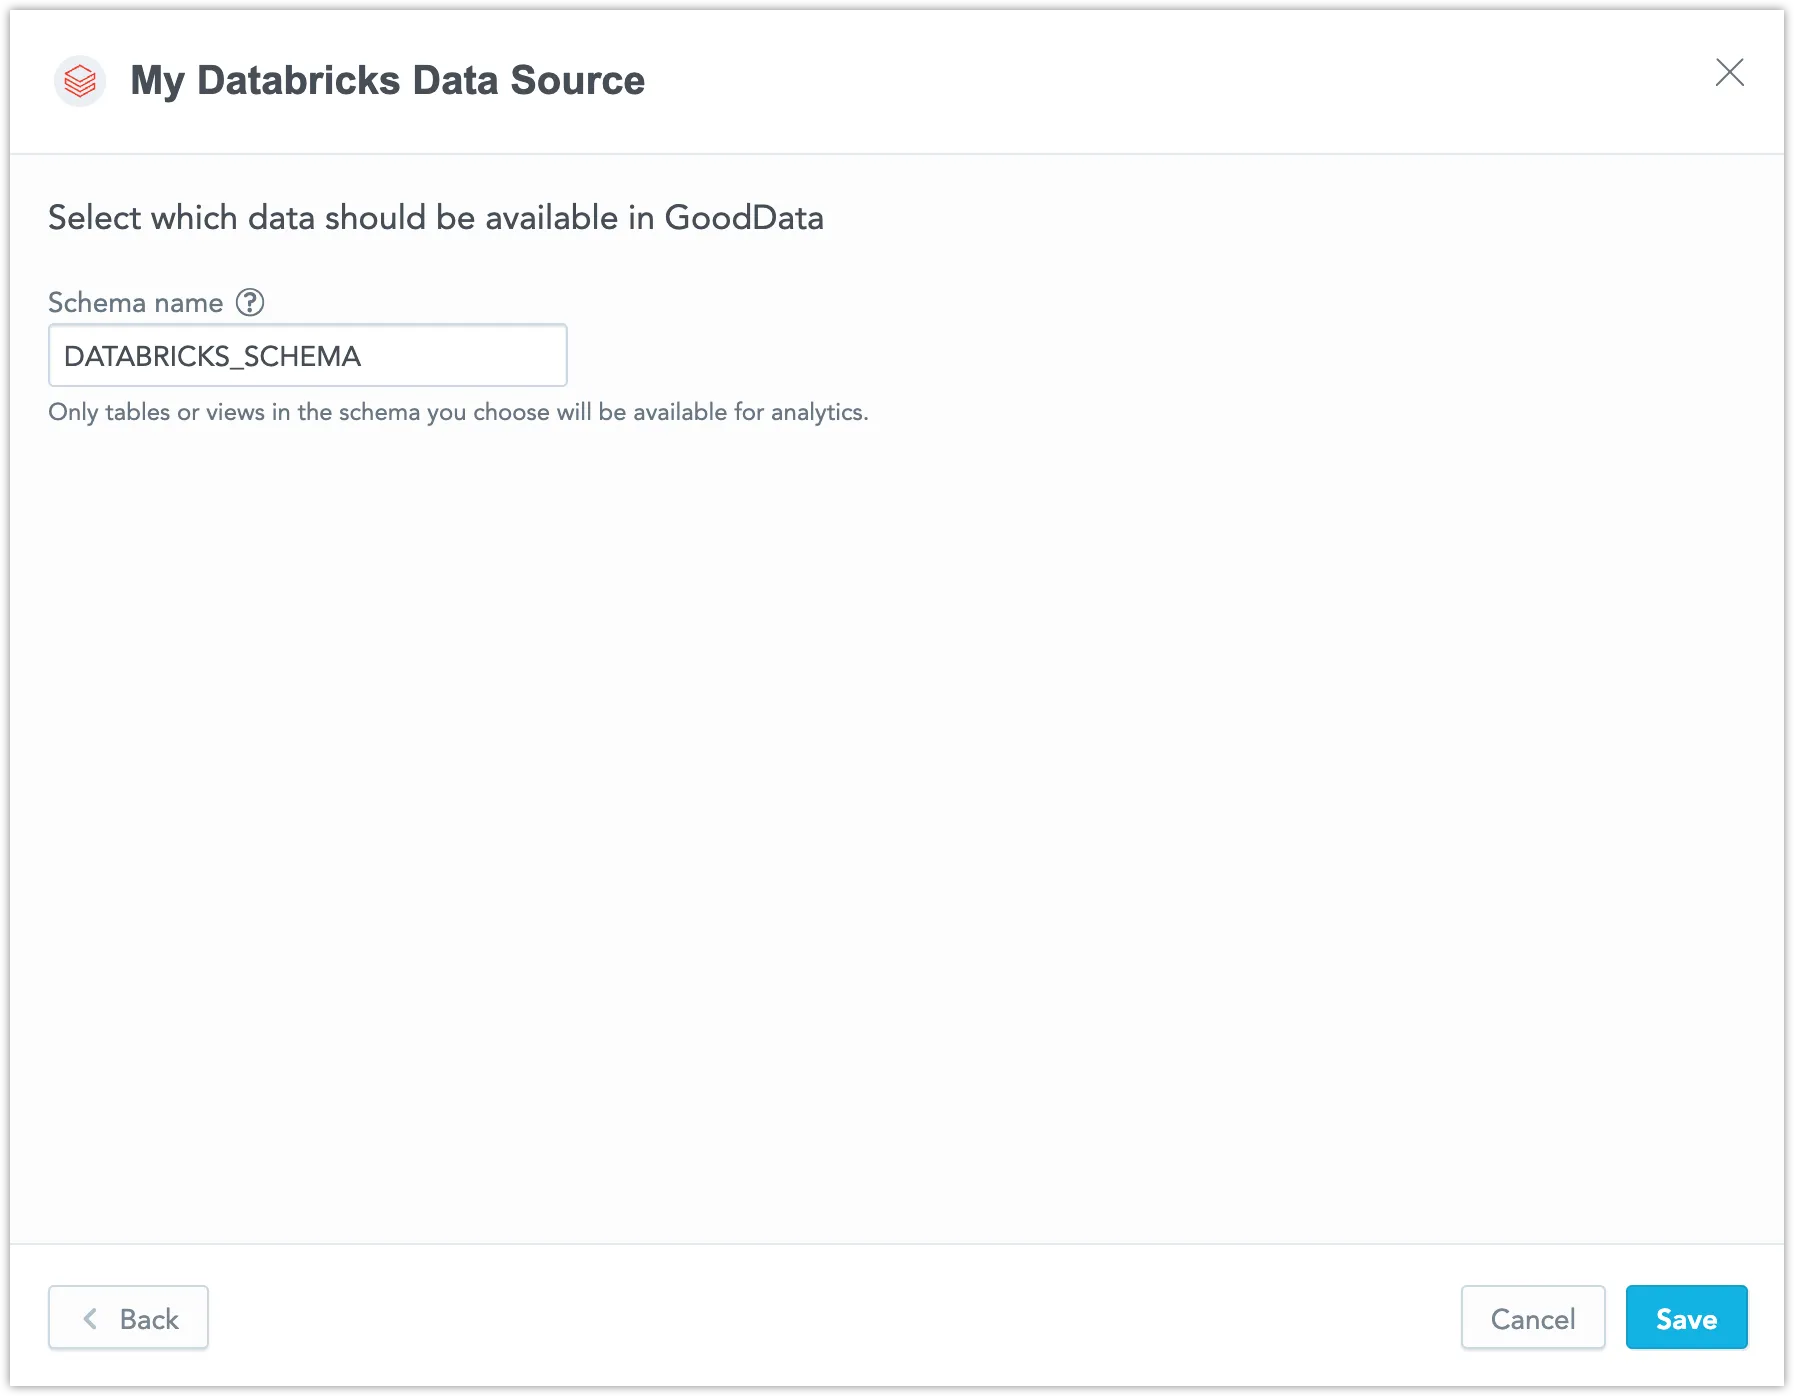
Task: Click the question mark circle beside Schema name
Action: 250,302
